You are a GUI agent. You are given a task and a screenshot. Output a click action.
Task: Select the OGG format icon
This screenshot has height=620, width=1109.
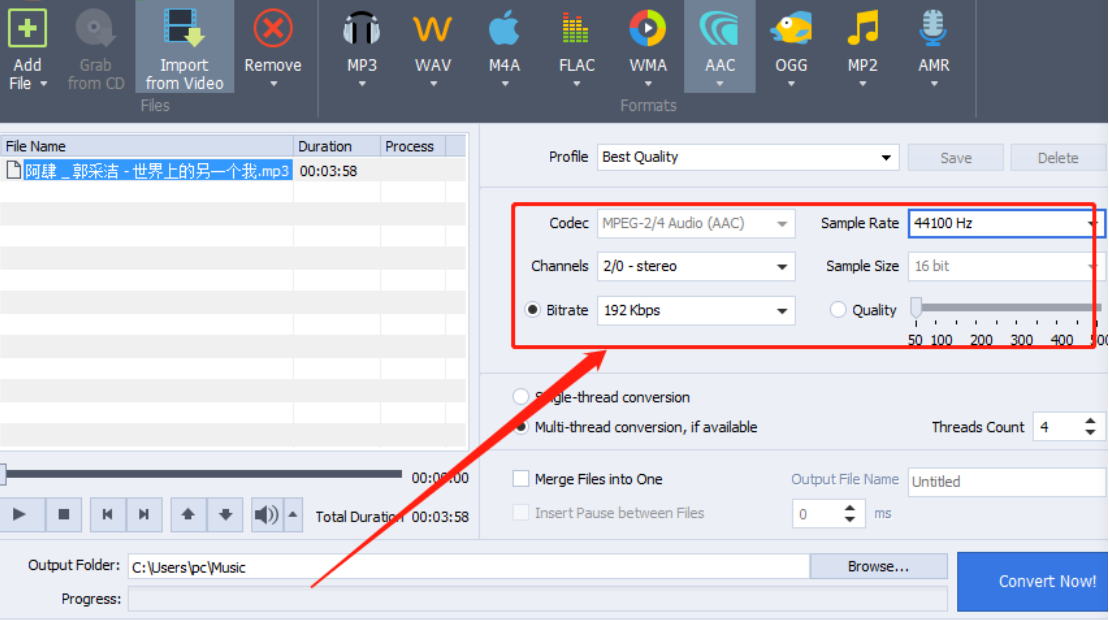click(791, 29)
